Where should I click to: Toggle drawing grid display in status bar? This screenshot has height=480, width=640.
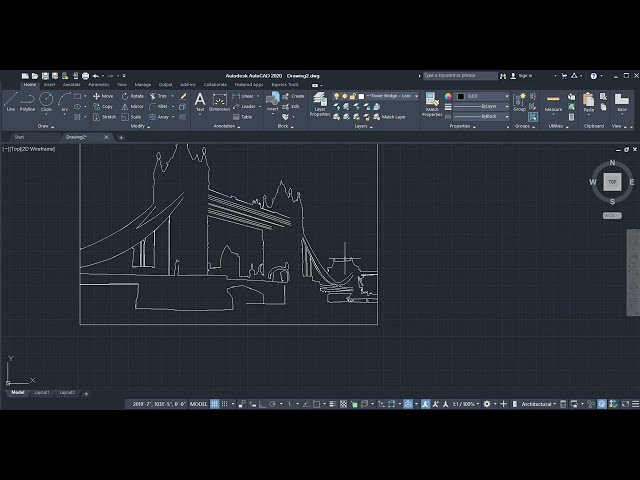(215, 404)
